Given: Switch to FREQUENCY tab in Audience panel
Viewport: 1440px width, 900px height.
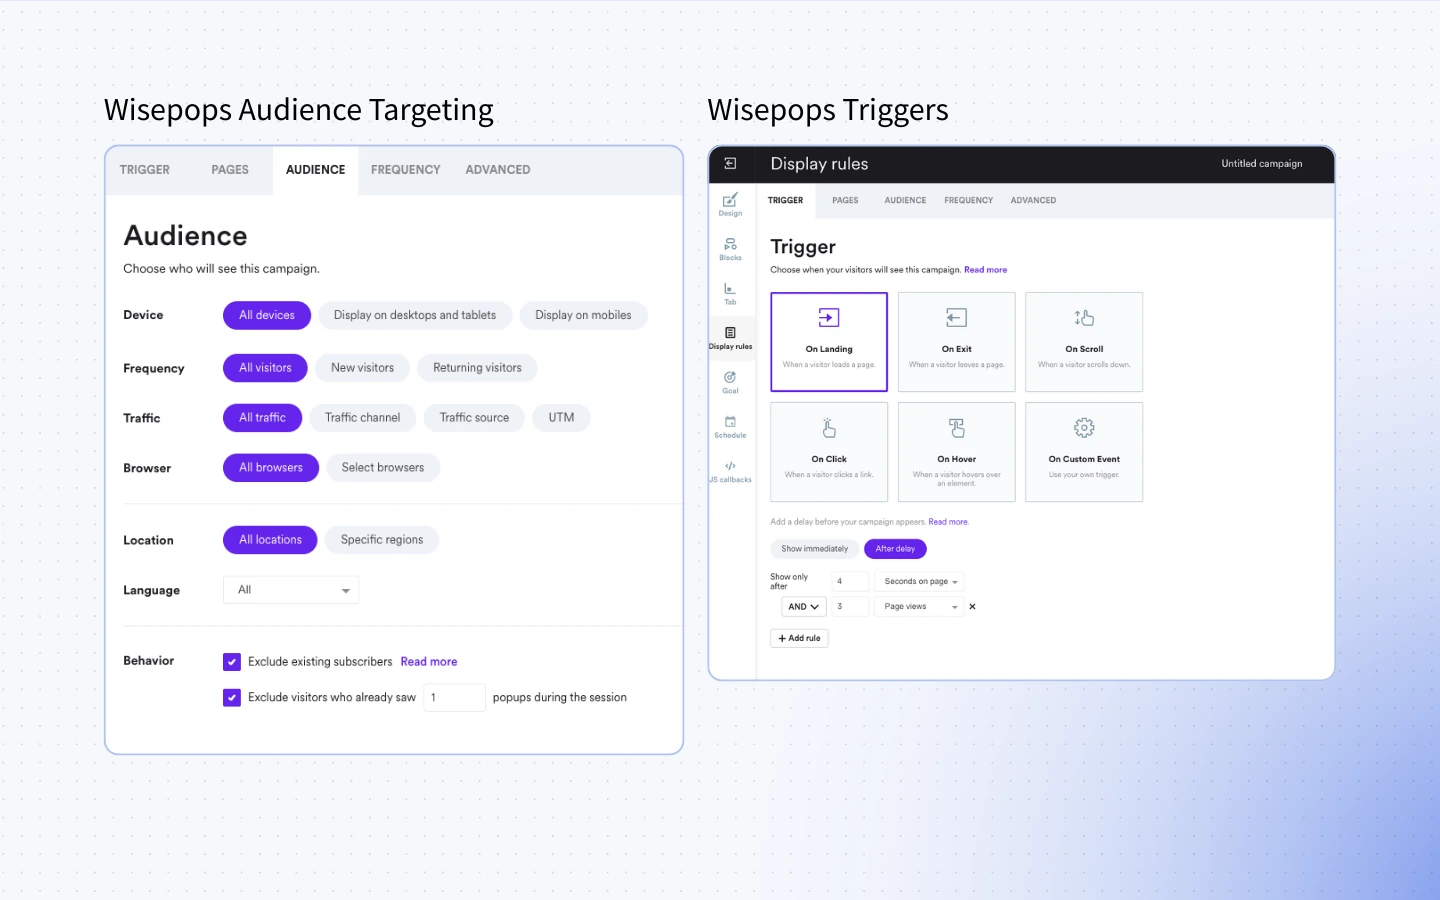Looking at the screenshot, I should 405,170.
